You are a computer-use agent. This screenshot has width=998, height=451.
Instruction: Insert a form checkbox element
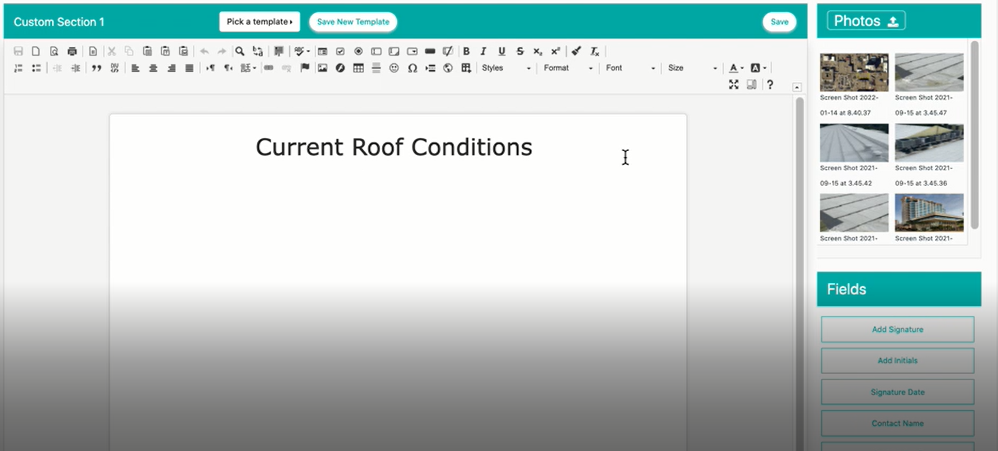[x=340, y=51]
